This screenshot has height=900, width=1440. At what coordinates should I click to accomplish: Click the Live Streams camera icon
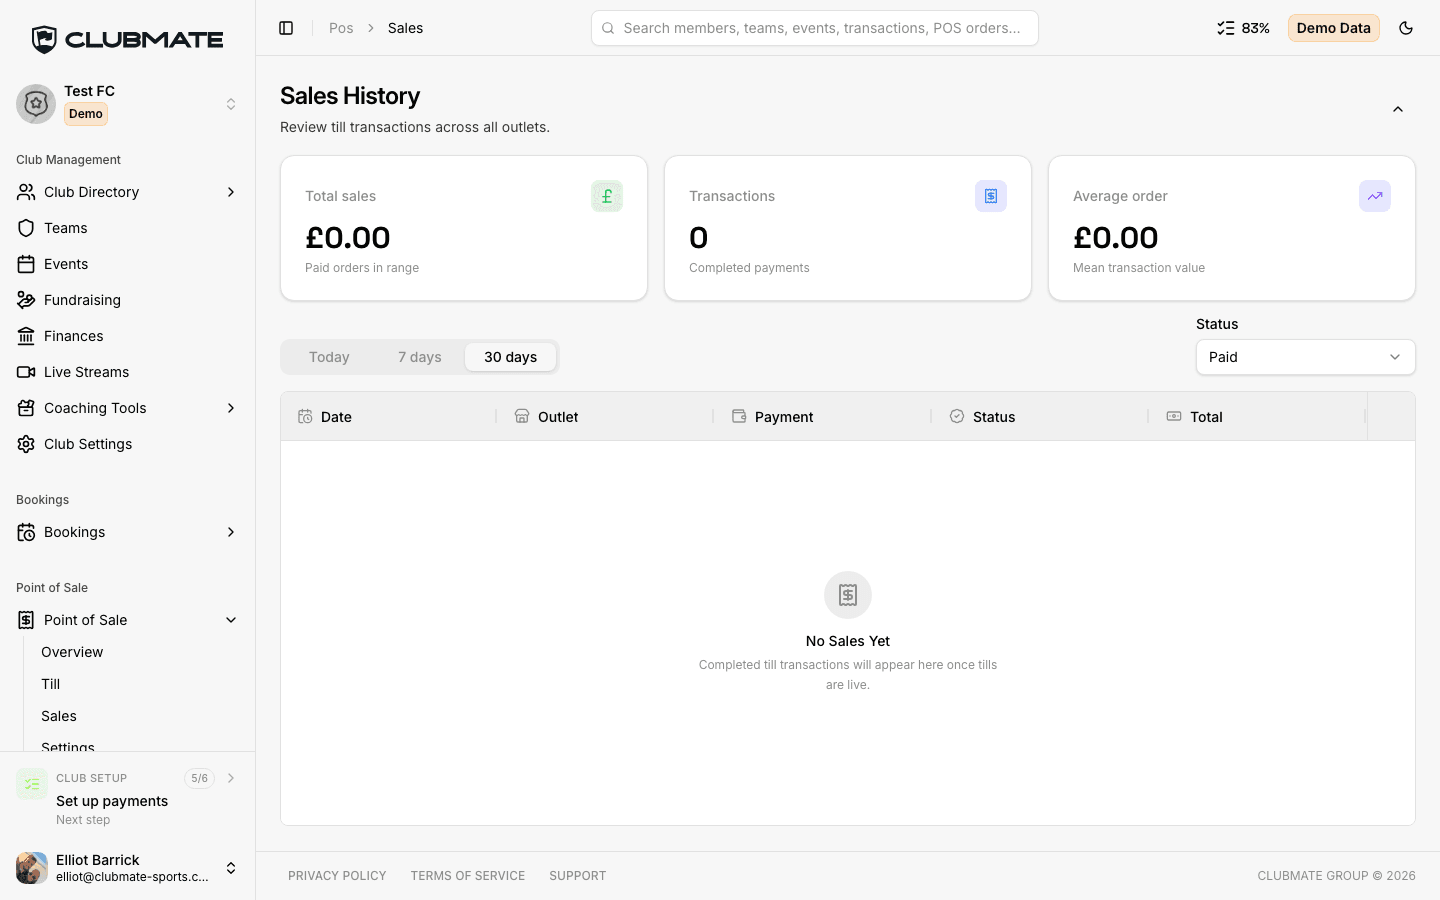coord(26,372)
